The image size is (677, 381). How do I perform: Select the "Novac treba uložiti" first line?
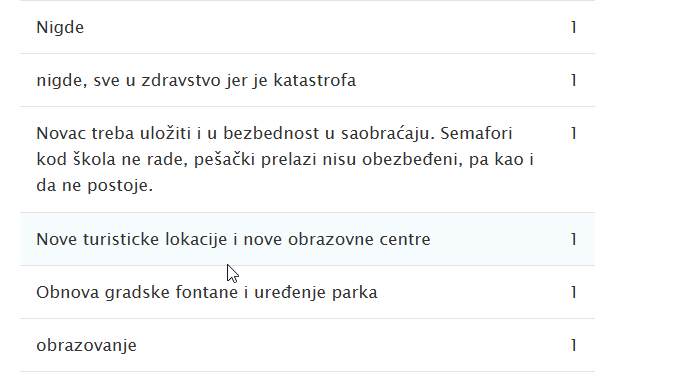[x=274, y=133]
